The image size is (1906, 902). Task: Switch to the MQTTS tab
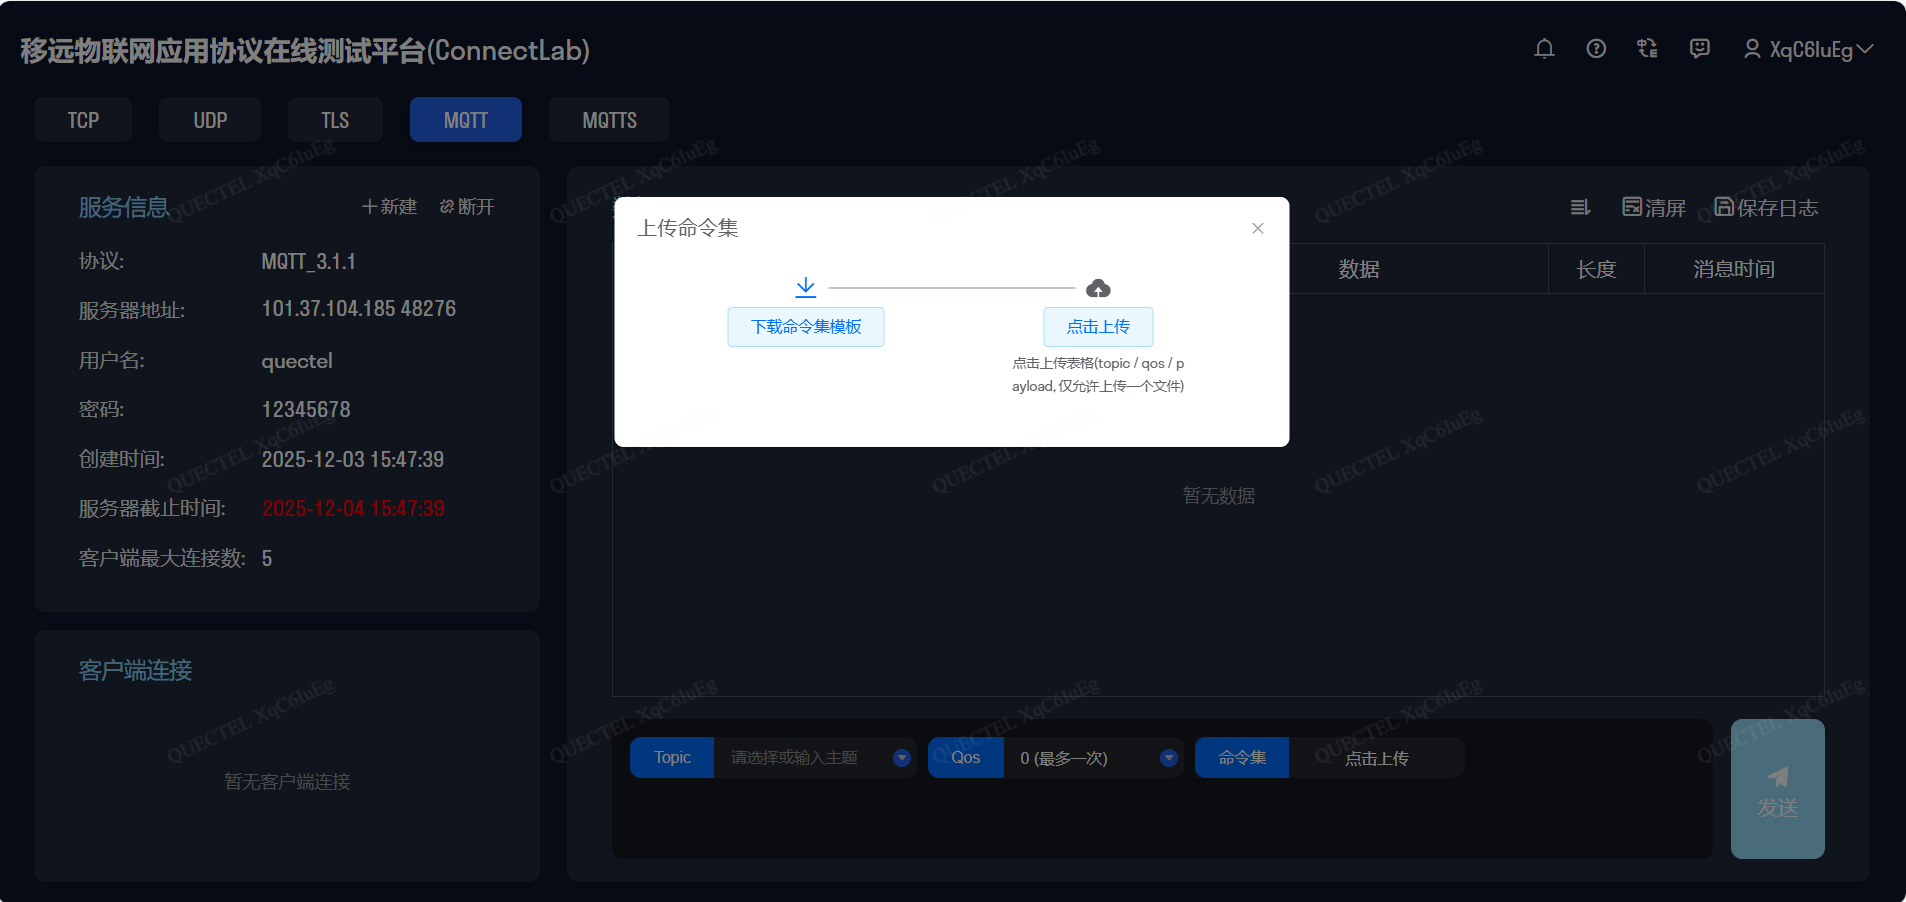(x=609, y=120)
